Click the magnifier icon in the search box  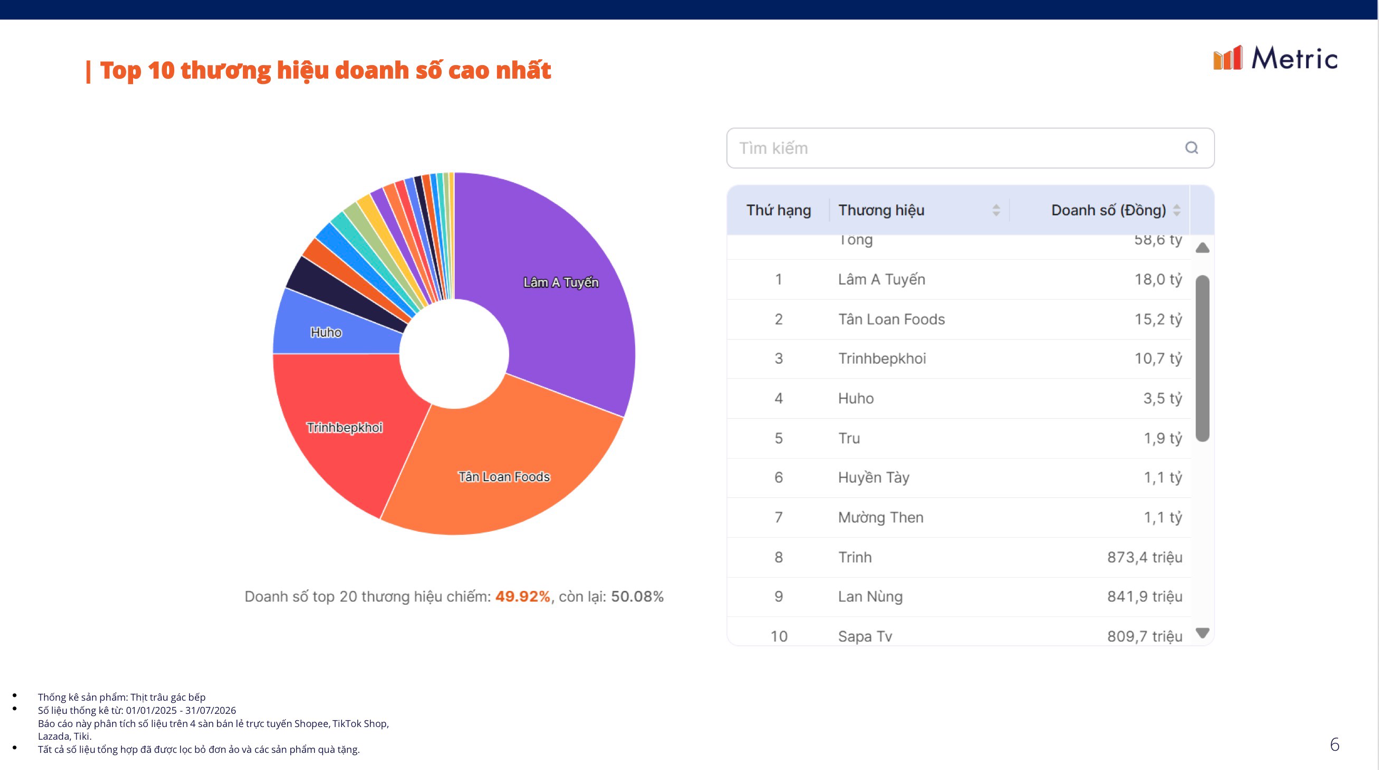tap(1191, 148)
